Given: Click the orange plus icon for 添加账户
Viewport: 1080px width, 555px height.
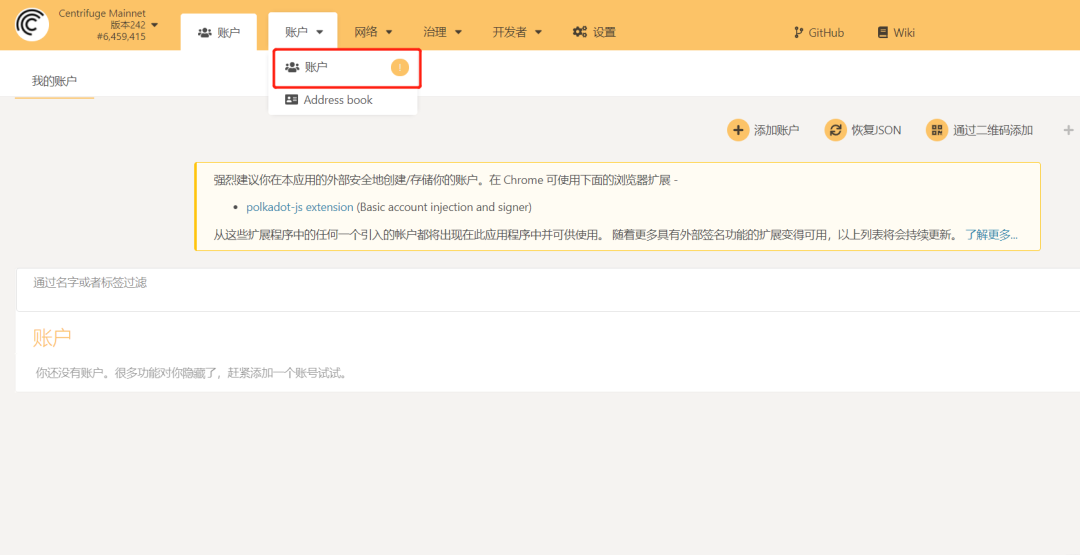Looking at the screenshot, I should pyautogui.click(x=738, y=130).
